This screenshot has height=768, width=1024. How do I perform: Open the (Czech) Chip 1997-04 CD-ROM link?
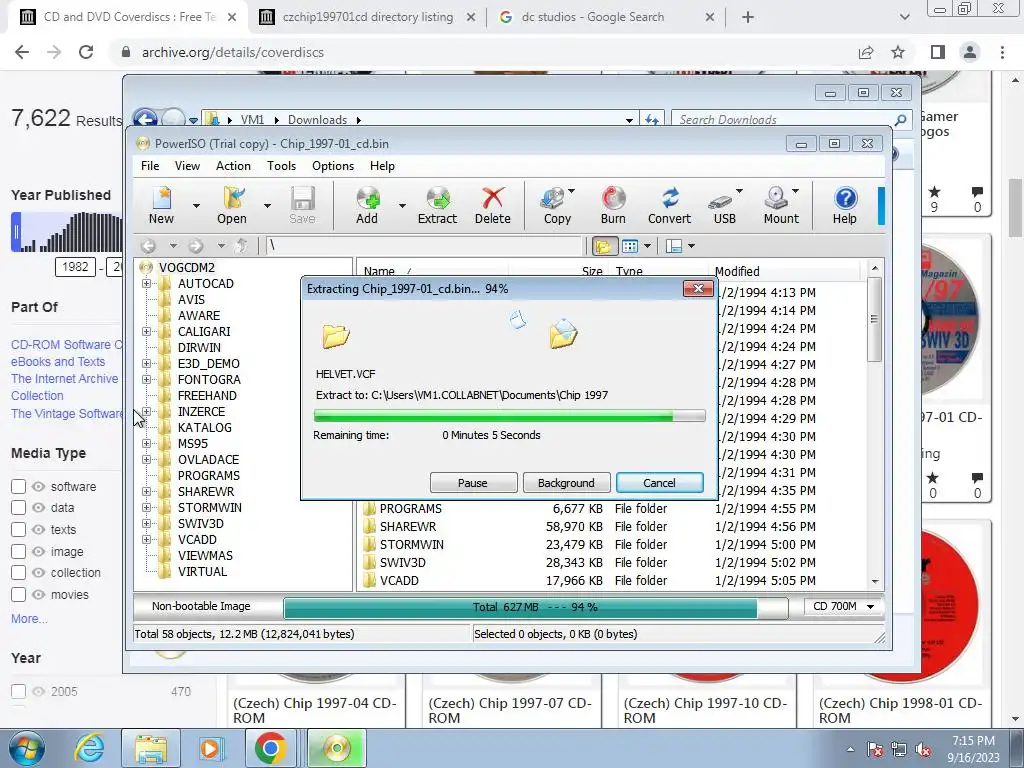(315, 711)
